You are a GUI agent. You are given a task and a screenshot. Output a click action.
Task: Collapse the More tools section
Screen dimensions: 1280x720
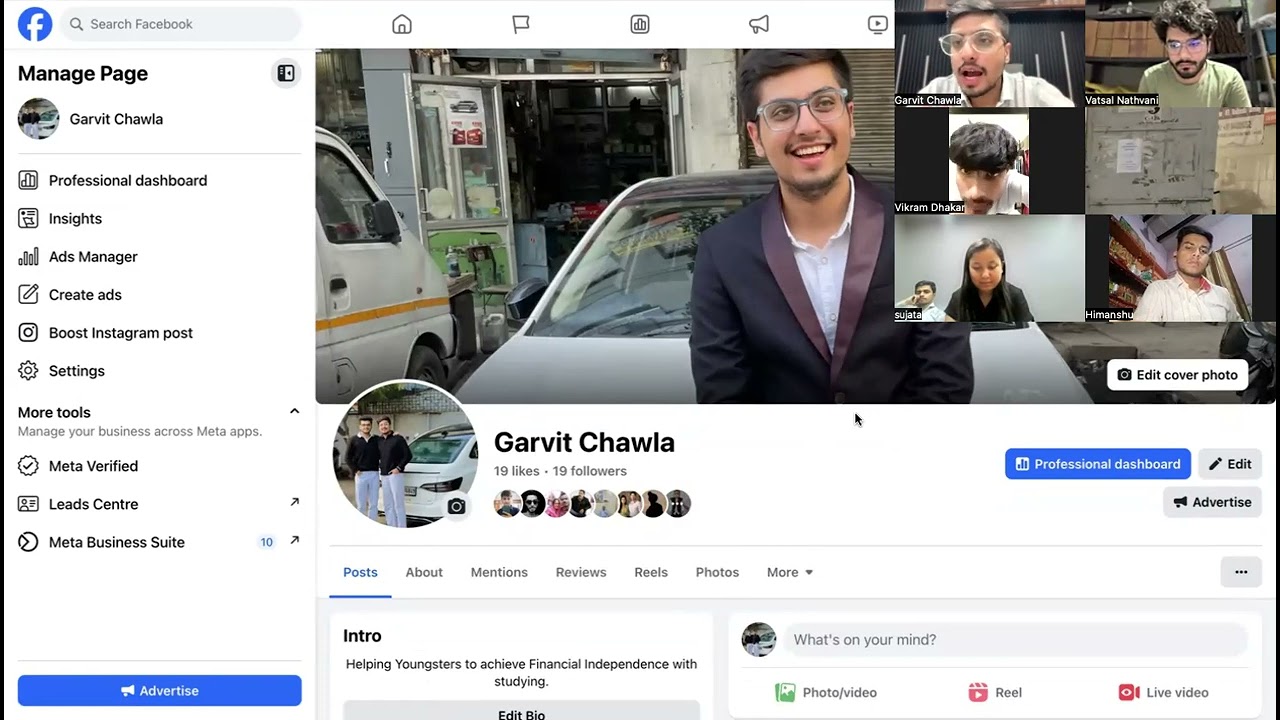point(294,411)
